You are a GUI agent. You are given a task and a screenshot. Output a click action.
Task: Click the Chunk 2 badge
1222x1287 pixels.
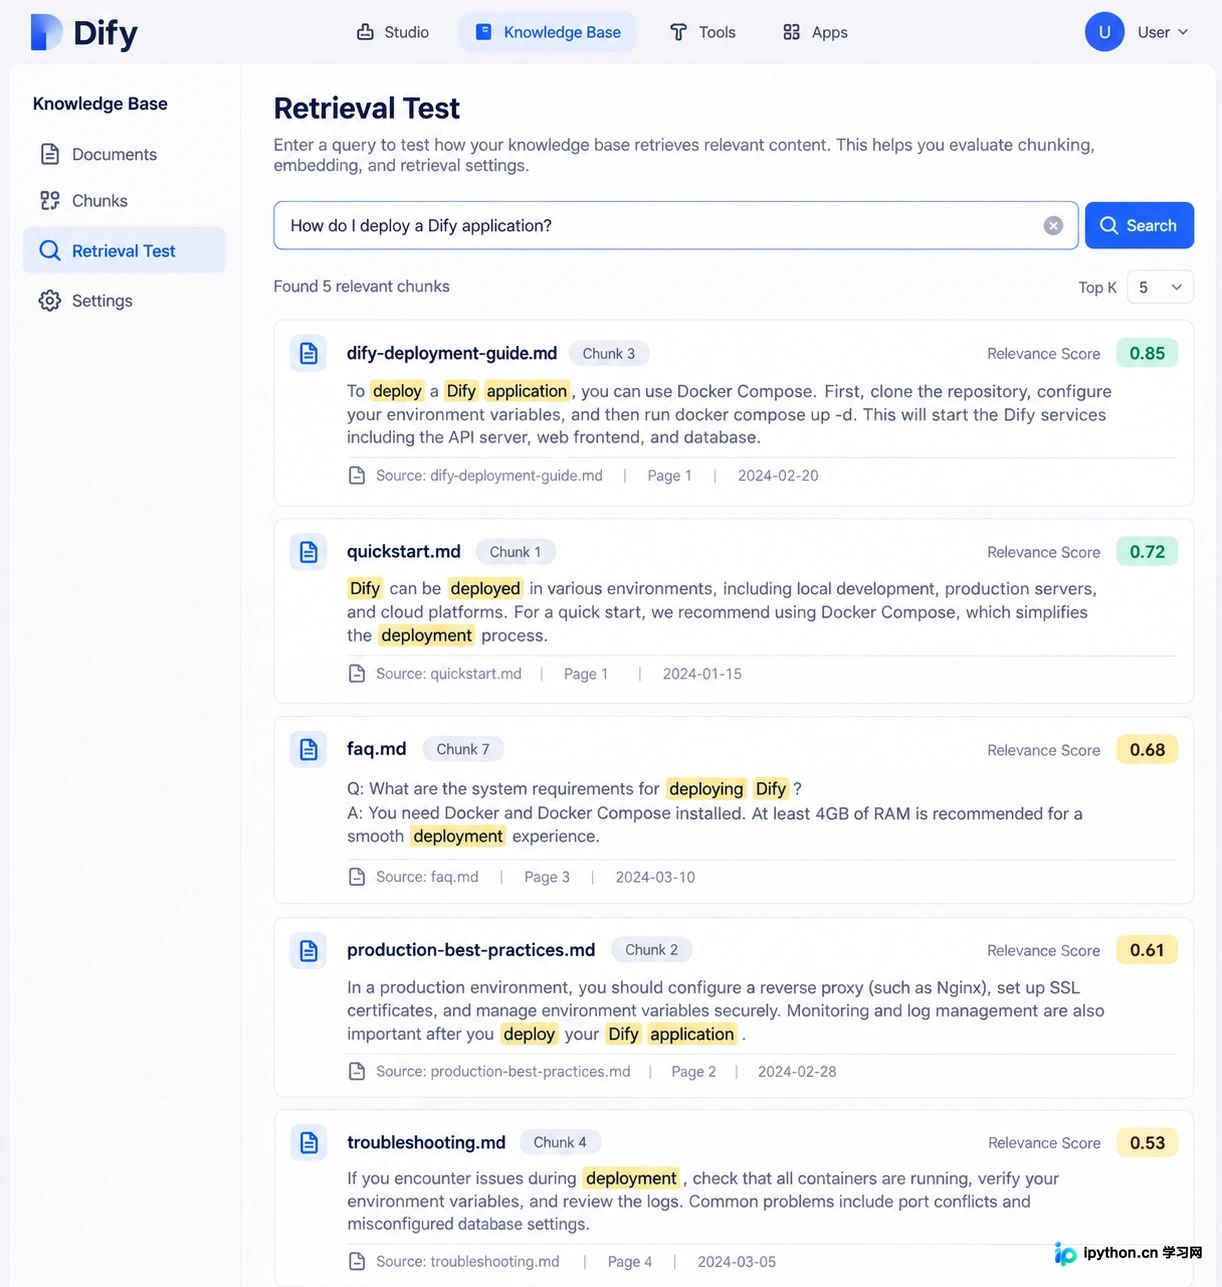(x=652, y=950)
